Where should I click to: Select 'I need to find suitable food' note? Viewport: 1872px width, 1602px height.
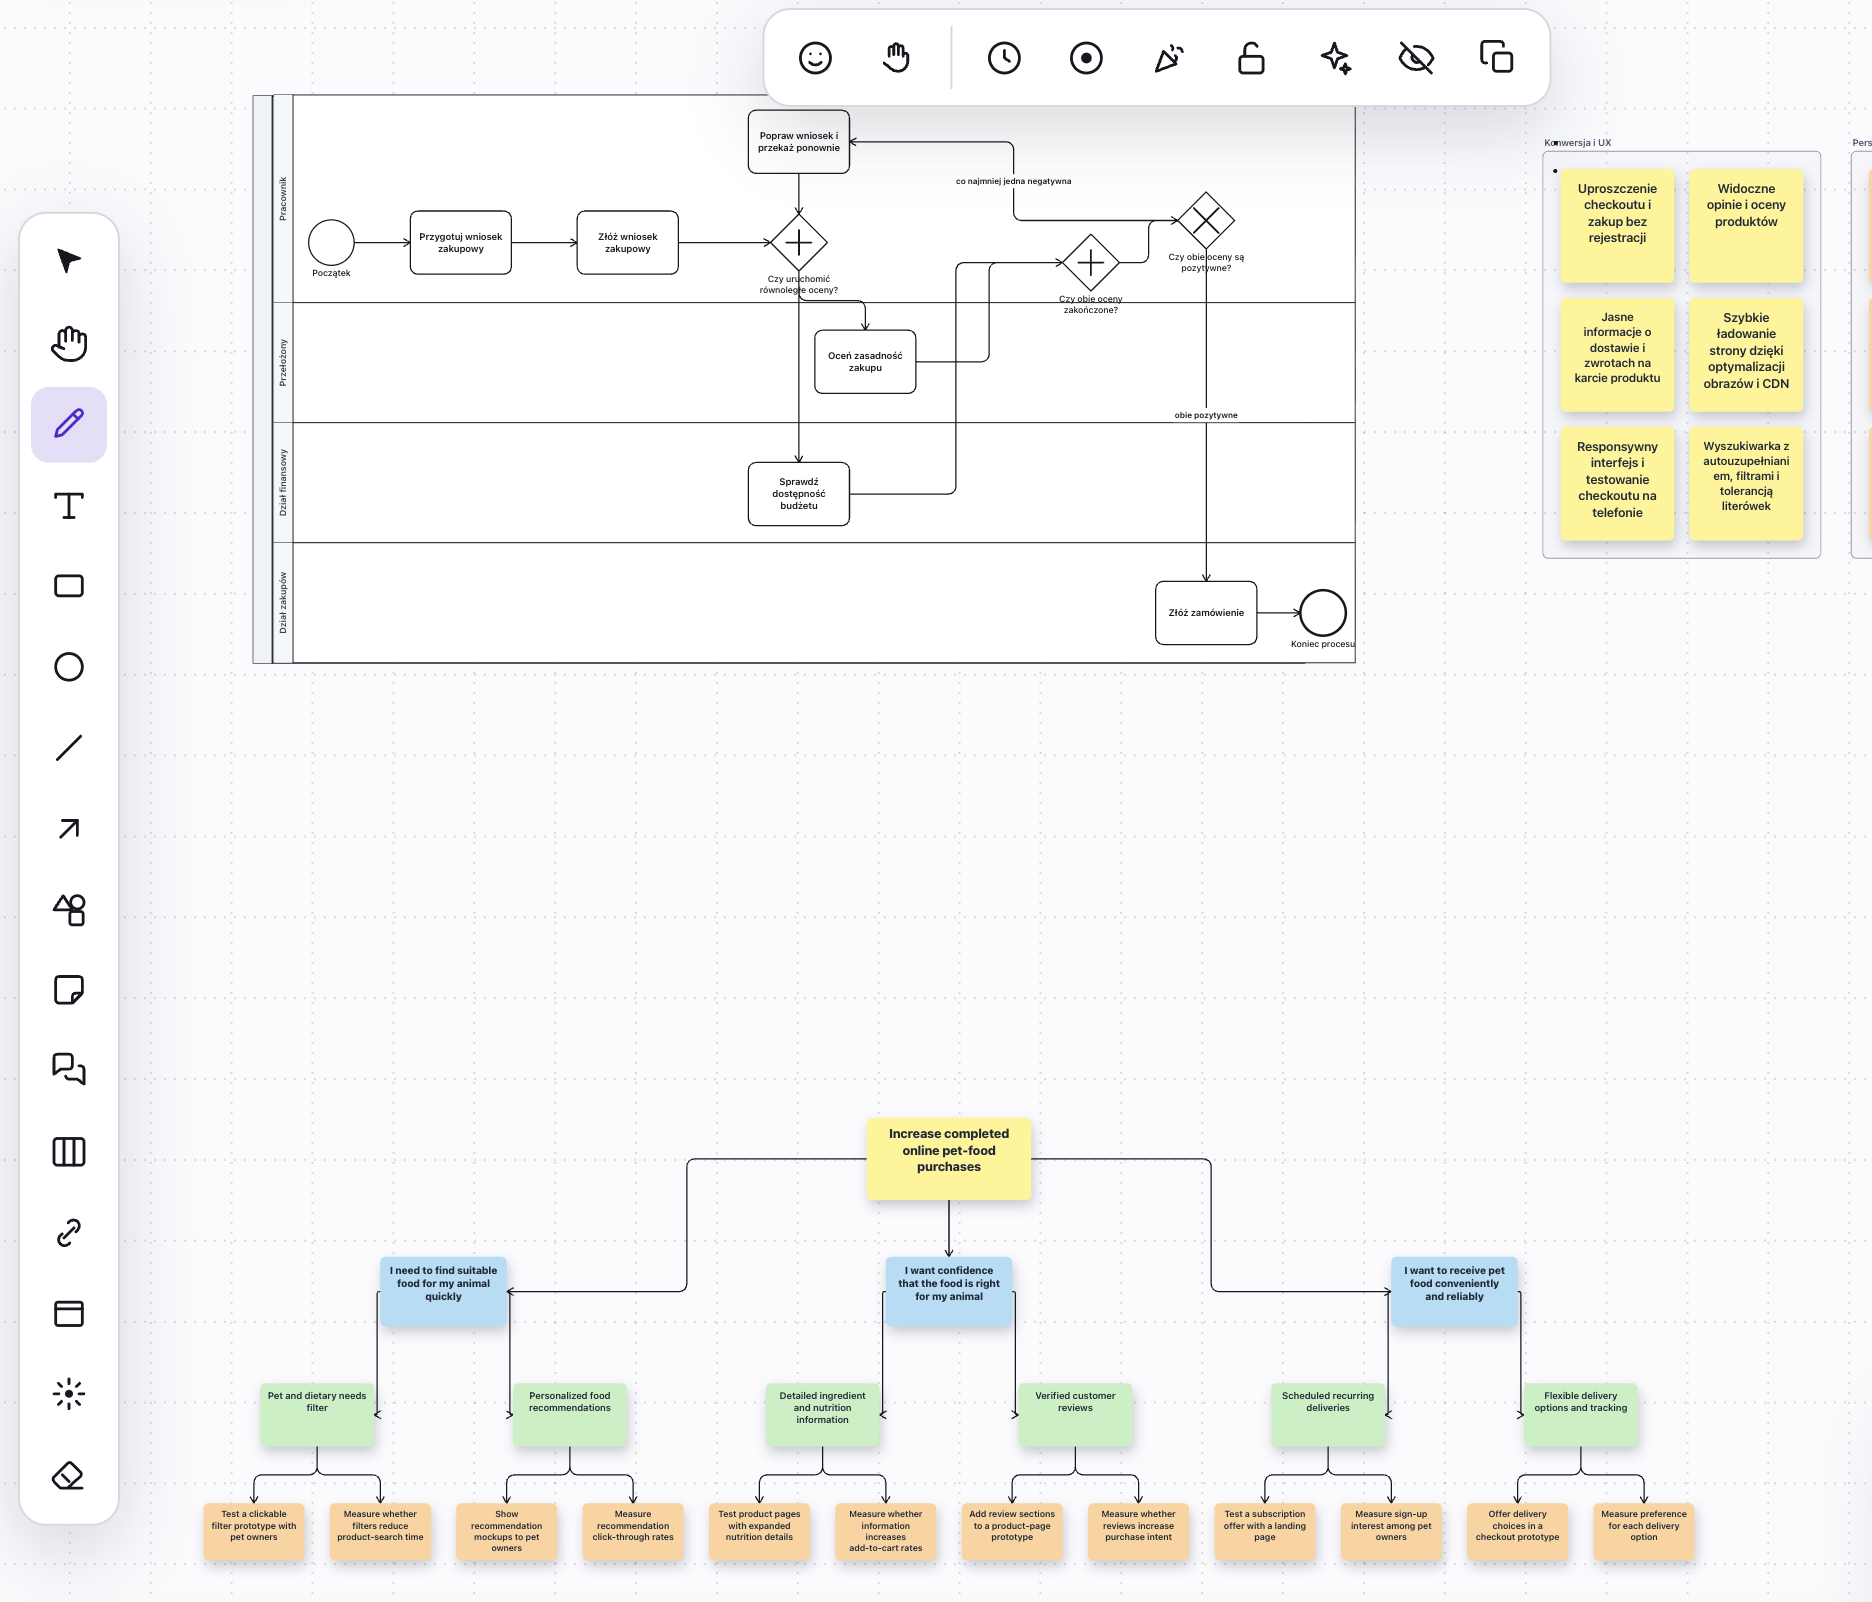443,1291
